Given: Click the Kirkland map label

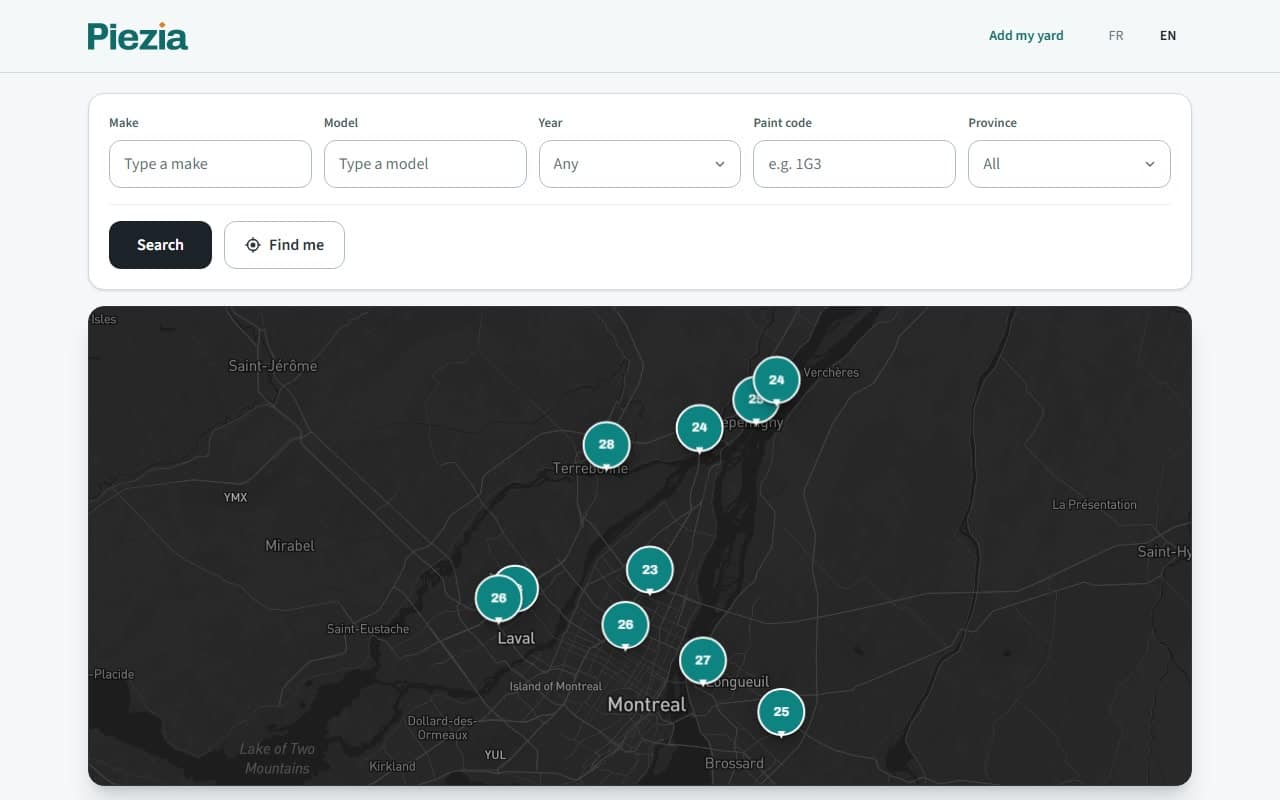Looking at the screenshot, I should pyautogui.click(x=392, y=766).
